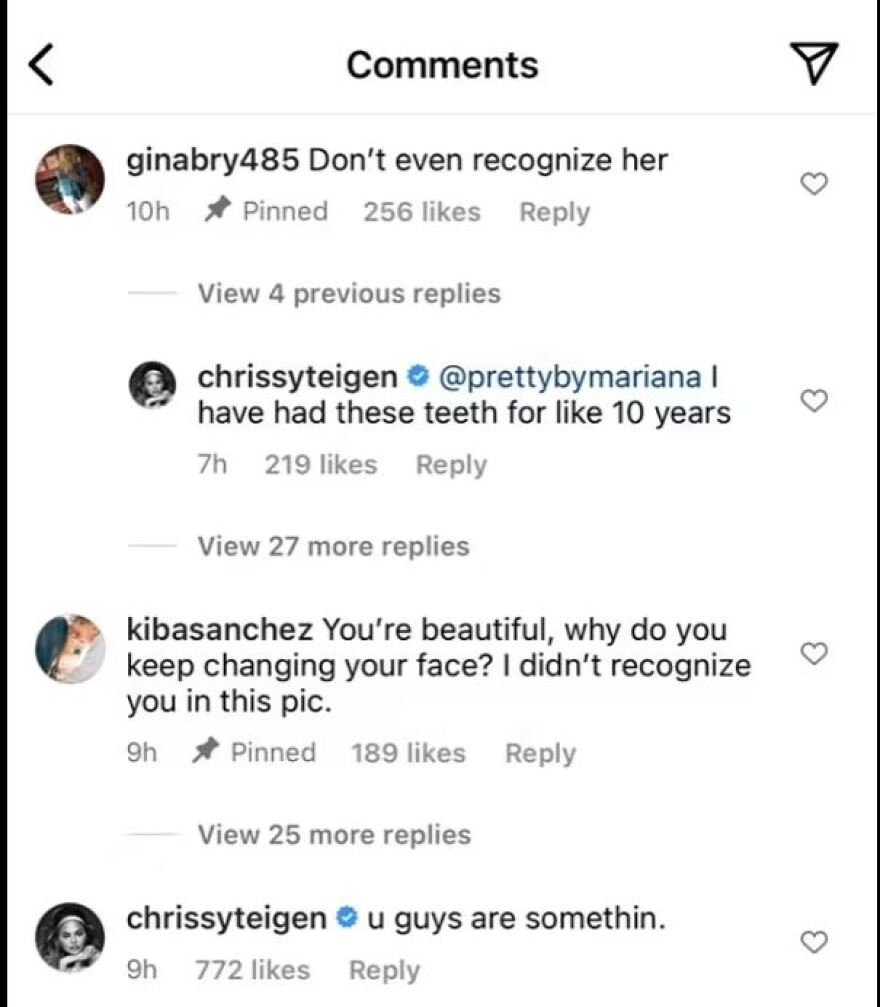Open ginabry485 username link

tap(211, 160)
